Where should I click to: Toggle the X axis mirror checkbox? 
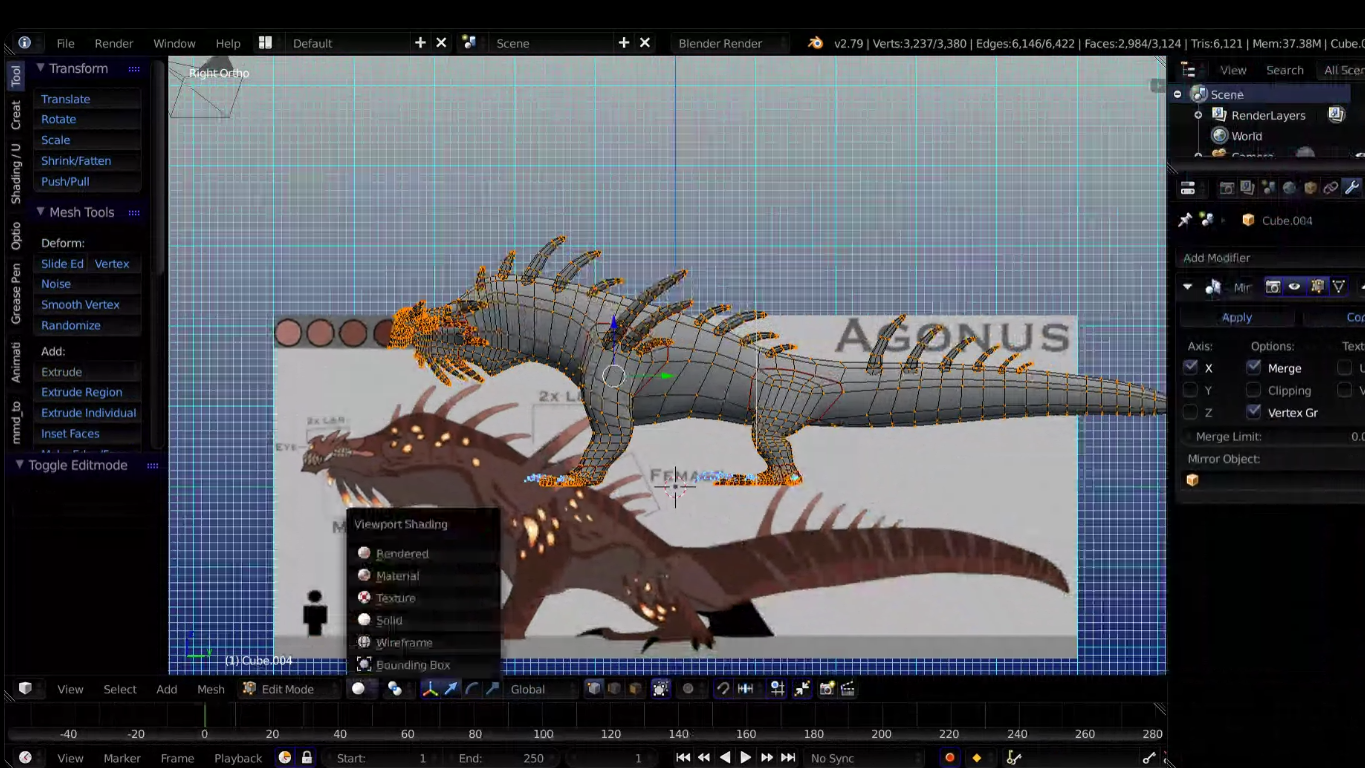(1190, 367)
